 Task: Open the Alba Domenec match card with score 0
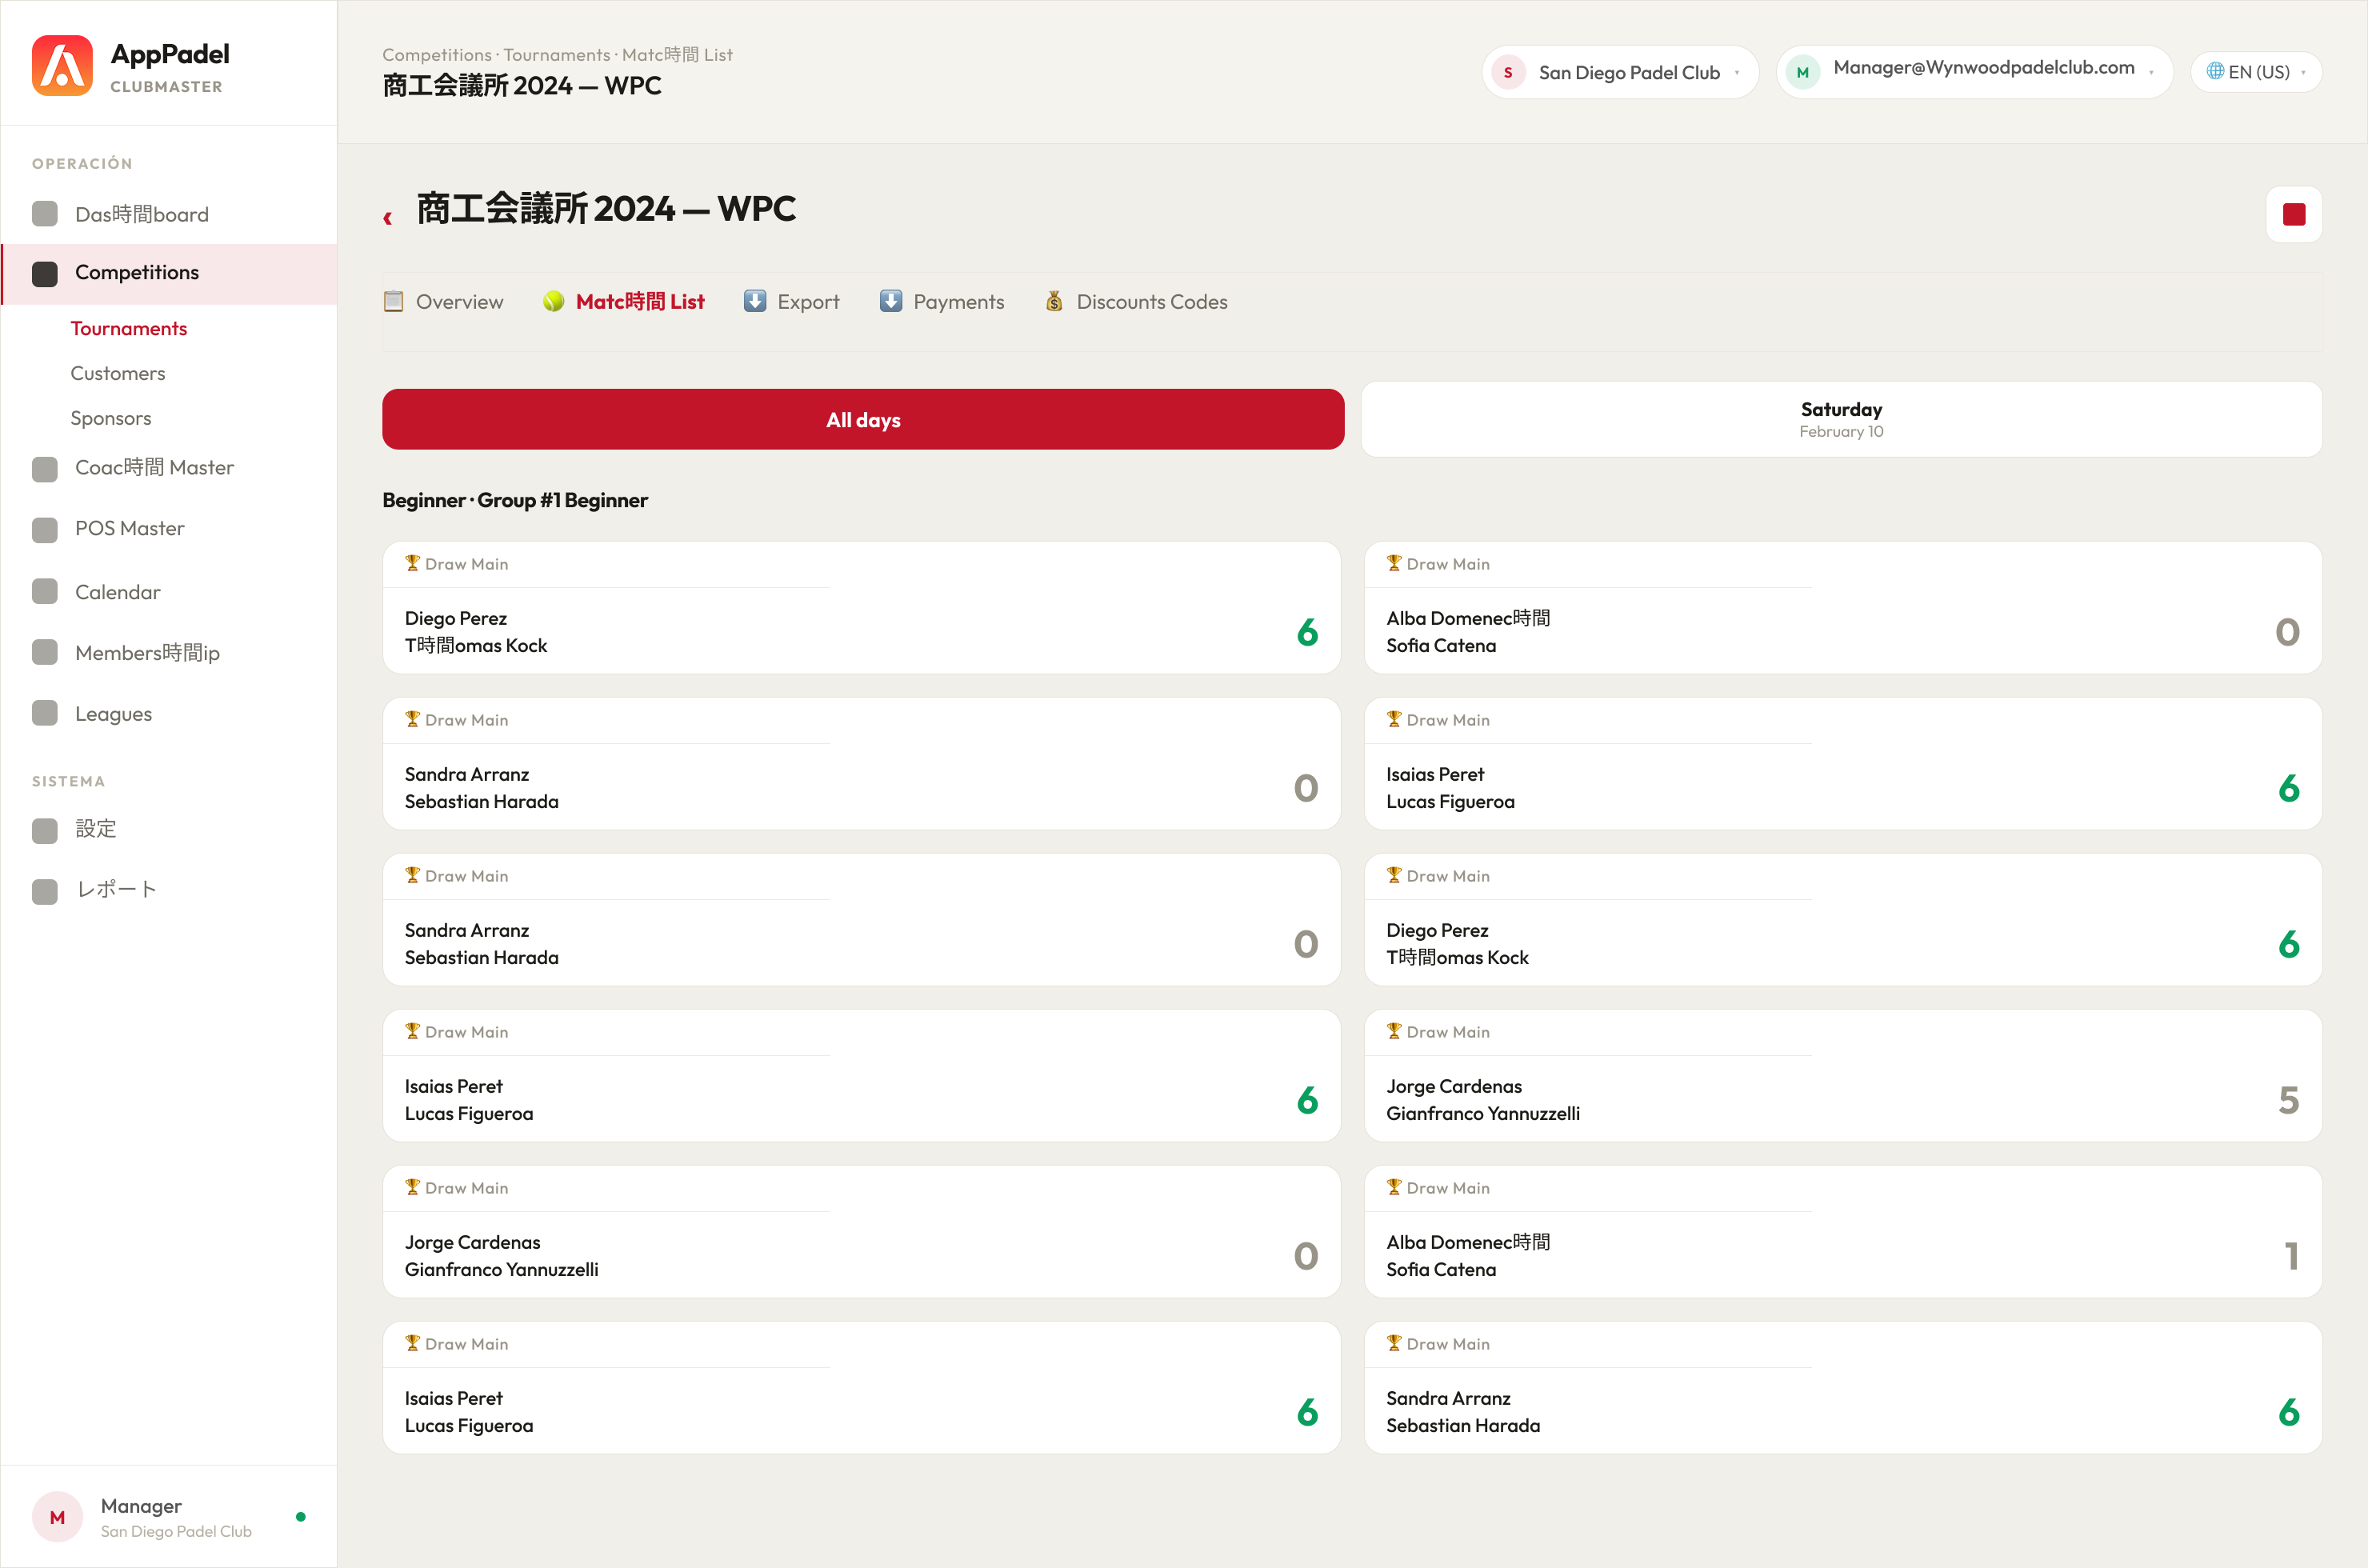(1842, 607)
